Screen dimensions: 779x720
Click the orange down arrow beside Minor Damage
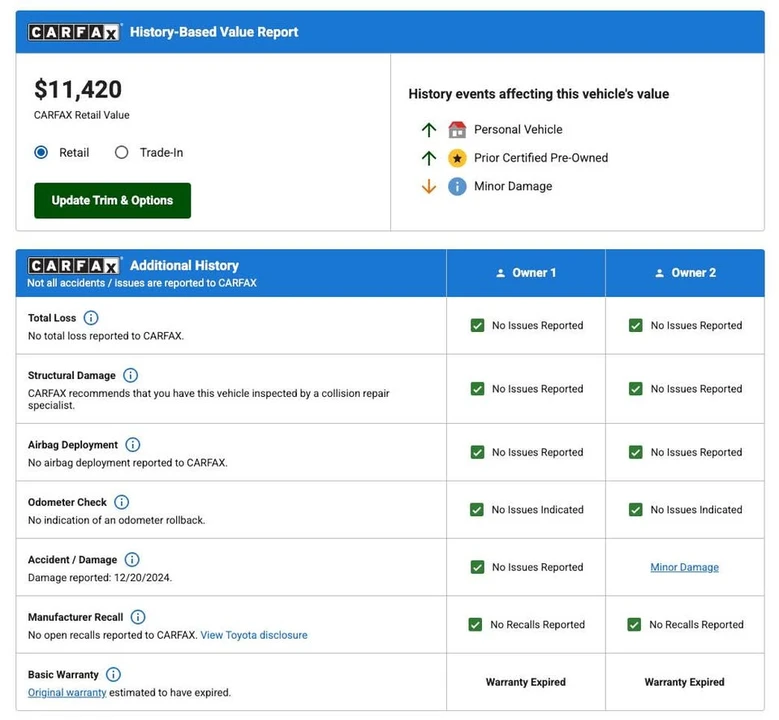pyautogui.click(x=429, y=187)
